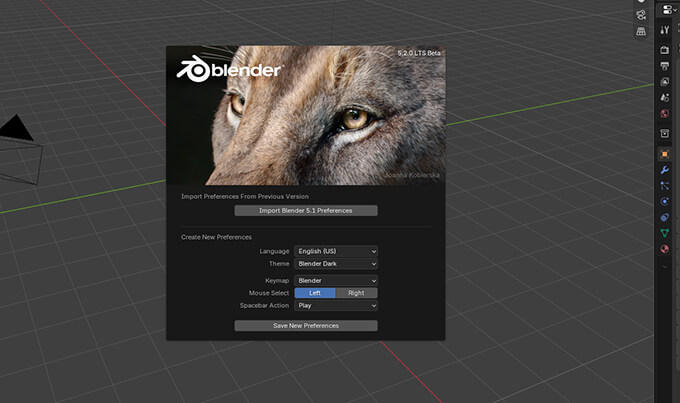Toggle camera view in the viewport

click(x=641, y=15)
